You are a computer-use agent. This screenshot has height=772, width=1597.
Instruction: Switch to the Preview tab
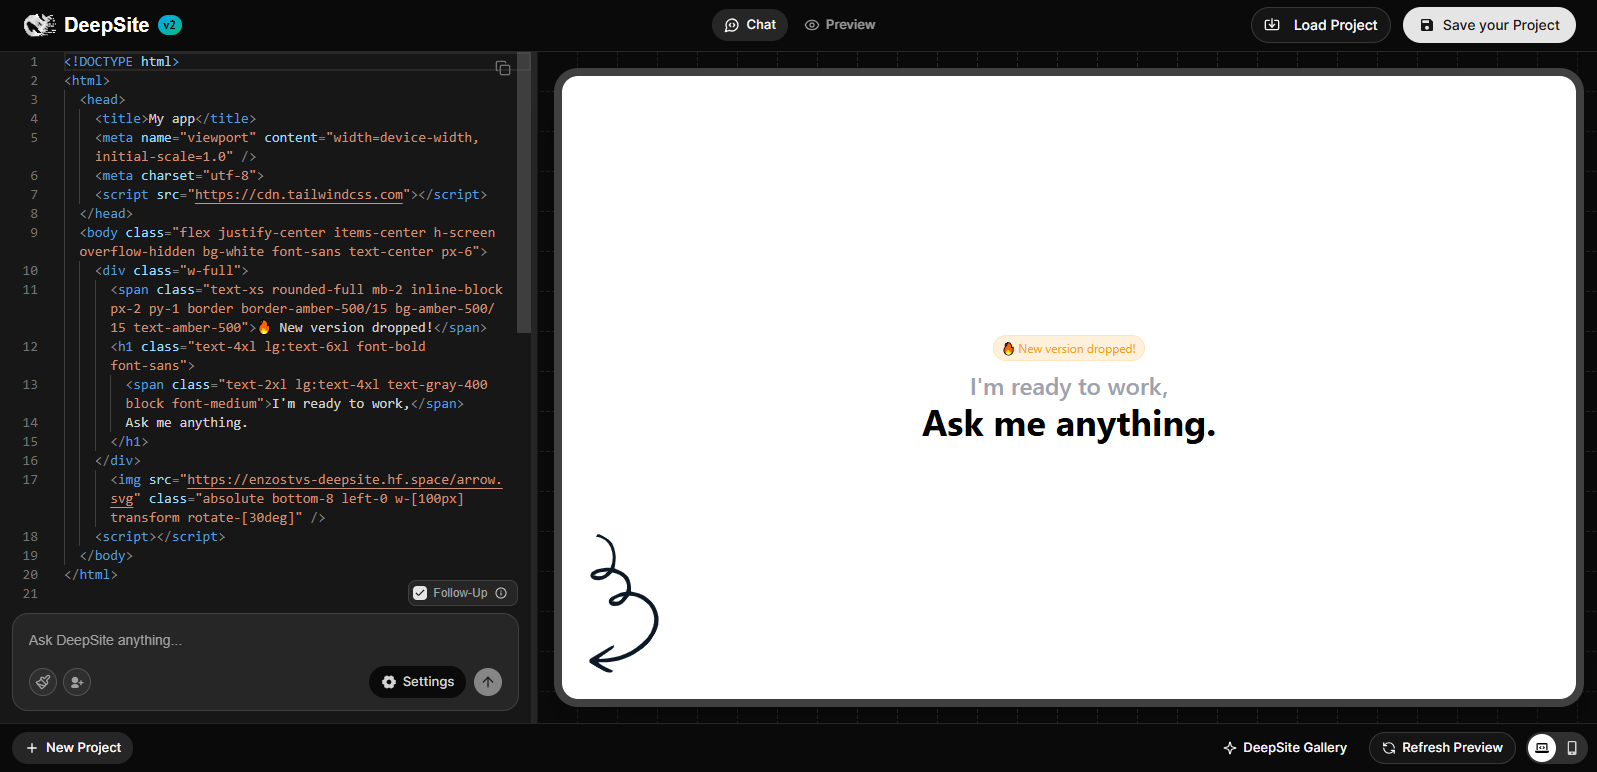tap(840, 25)
